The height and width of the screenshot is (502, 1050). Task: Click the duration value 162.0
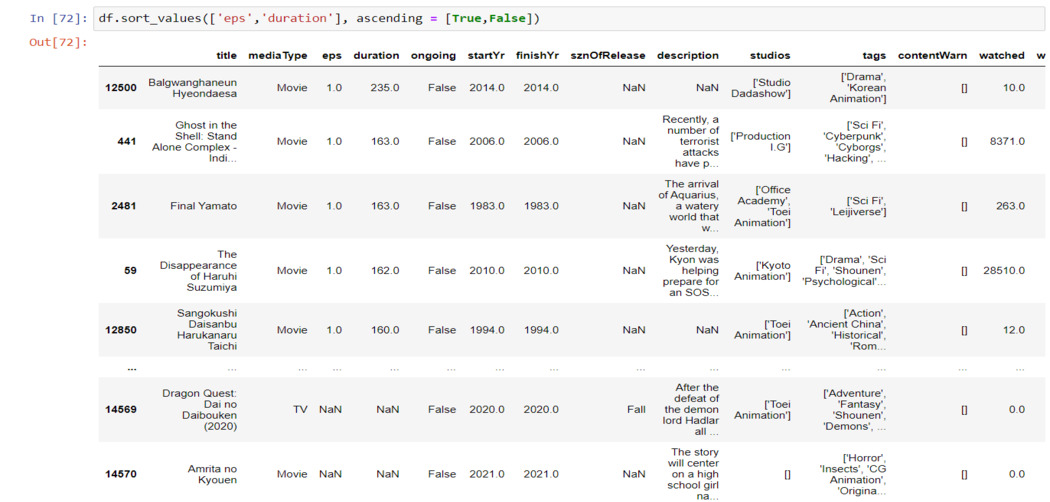[386, 270]
